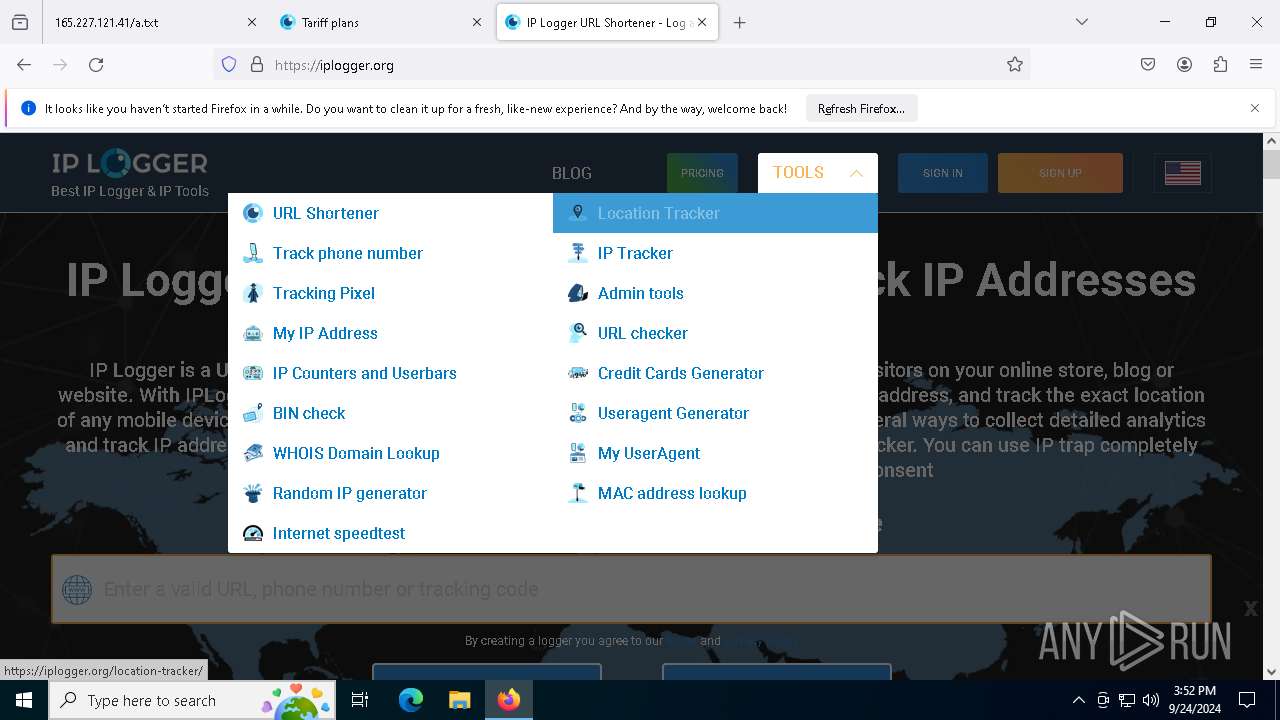The image size is (1280, 720).
Task: Click the Random IP generator icon
Action: click(253, 493)
